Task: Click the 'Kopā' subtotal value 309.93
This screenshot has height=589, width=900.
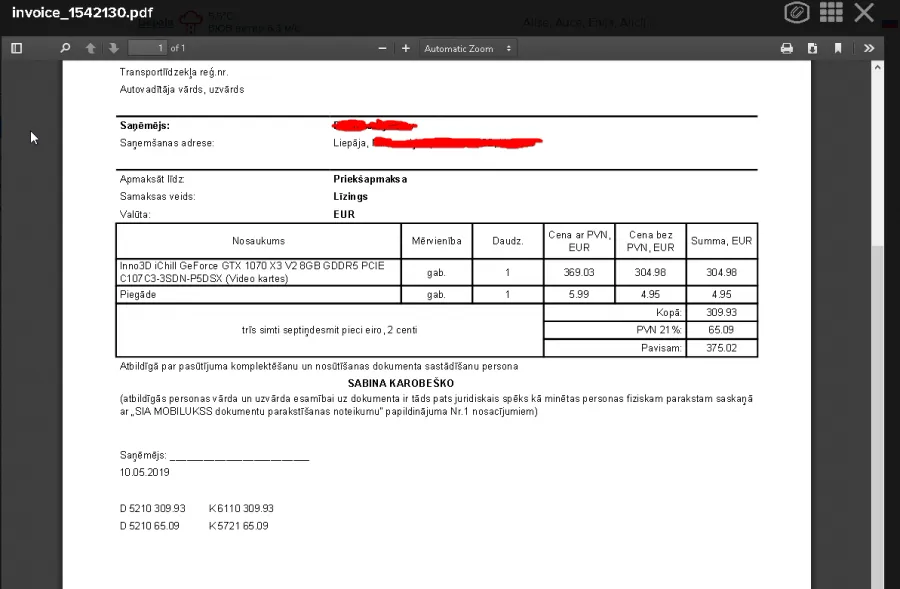Action: [721, 312]
